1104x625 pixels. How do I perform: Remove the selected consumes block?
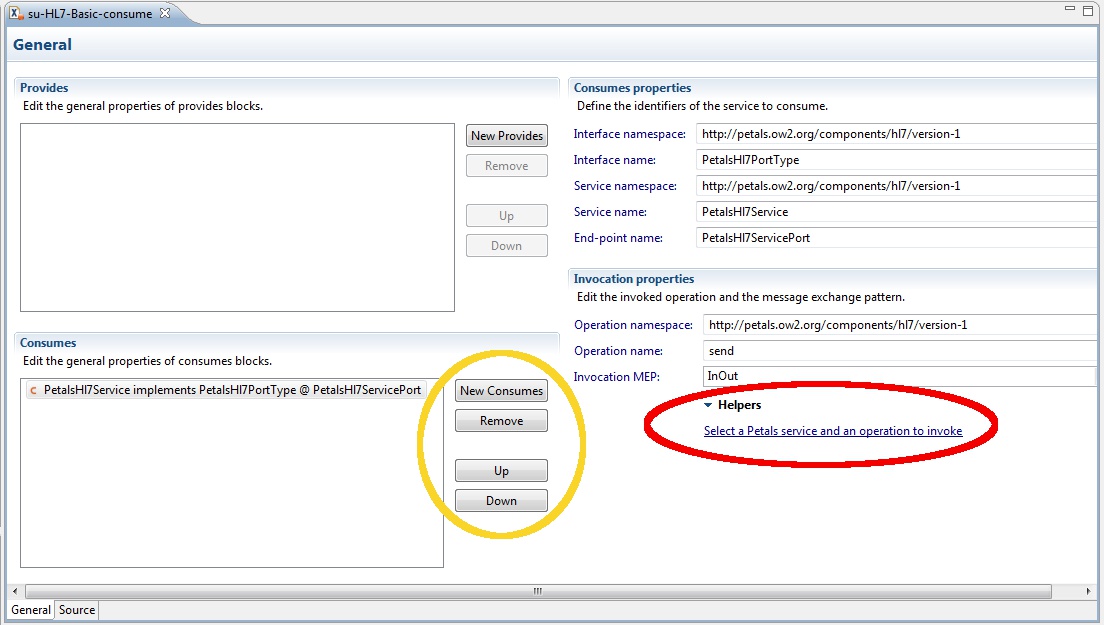[x=501, y=421]
